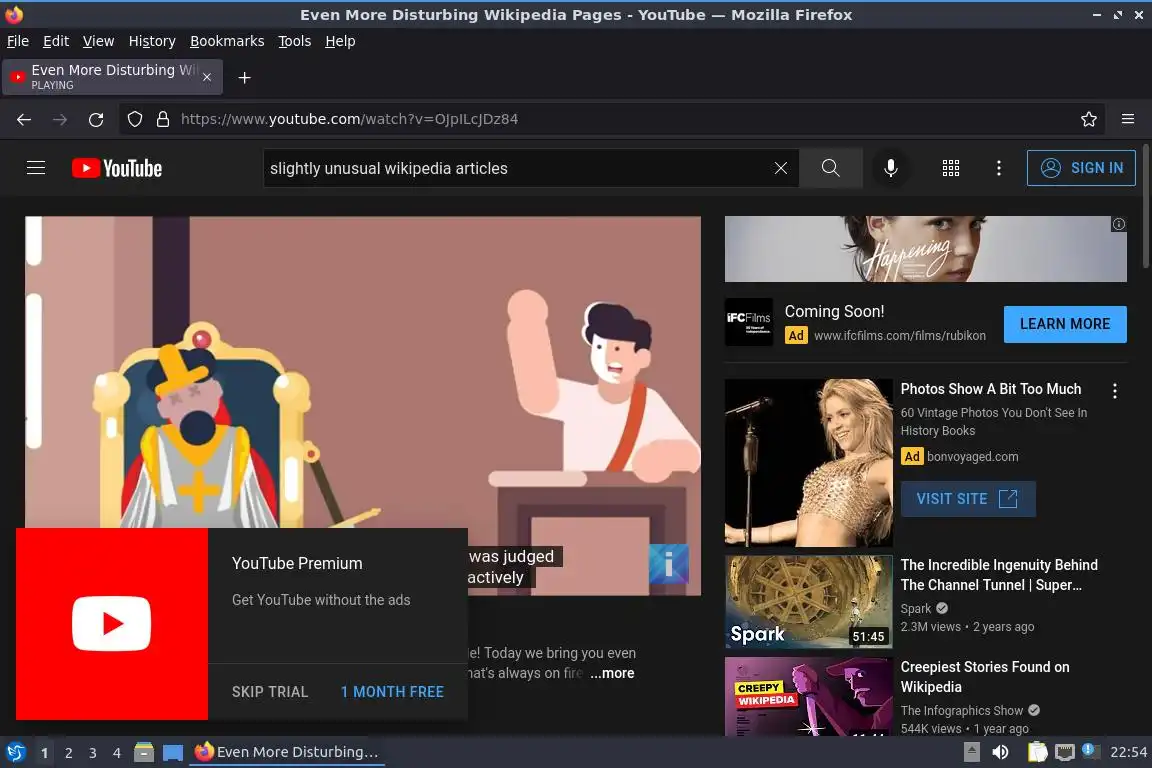Open options for Photos Show A Bit ad

(1115, 391)
